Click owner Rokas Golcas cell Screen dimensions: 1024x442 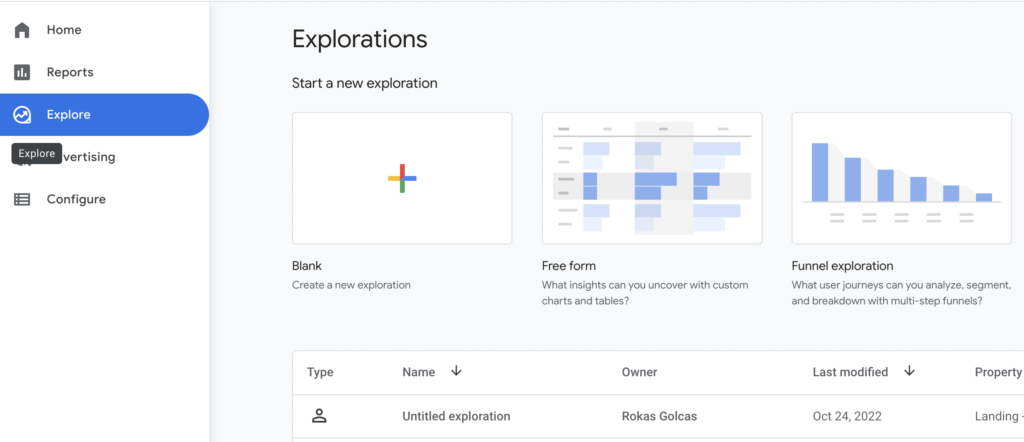659,416
